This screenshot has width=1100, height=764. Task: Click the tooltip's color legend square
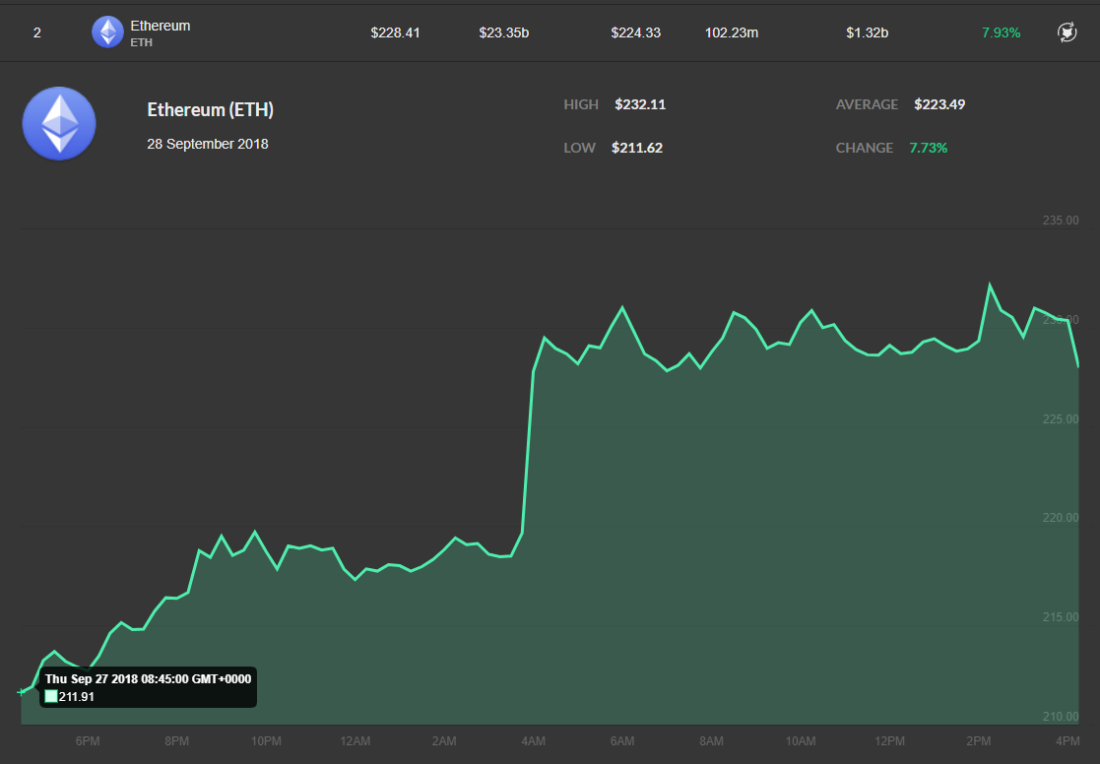tap(51, 697)
